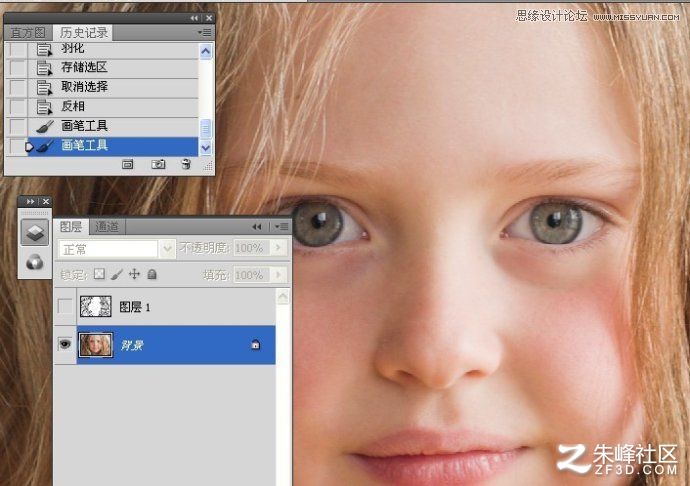The image size is (690, 486).
Task: Select the 存储选区 history state
Action: tap(113, 68)
